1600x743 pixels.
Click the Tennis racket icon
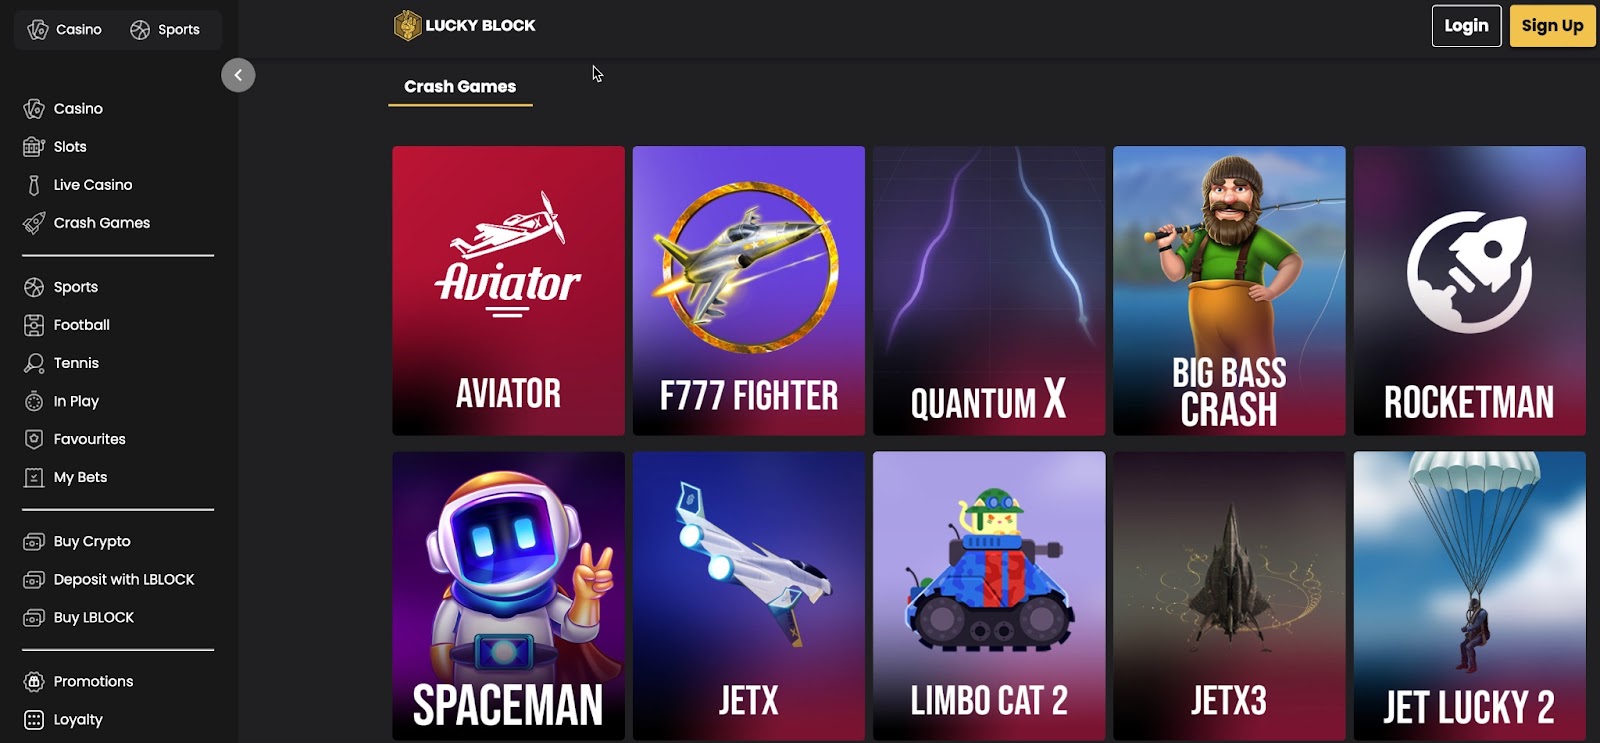pyautogui.click(x=34, y=363)
